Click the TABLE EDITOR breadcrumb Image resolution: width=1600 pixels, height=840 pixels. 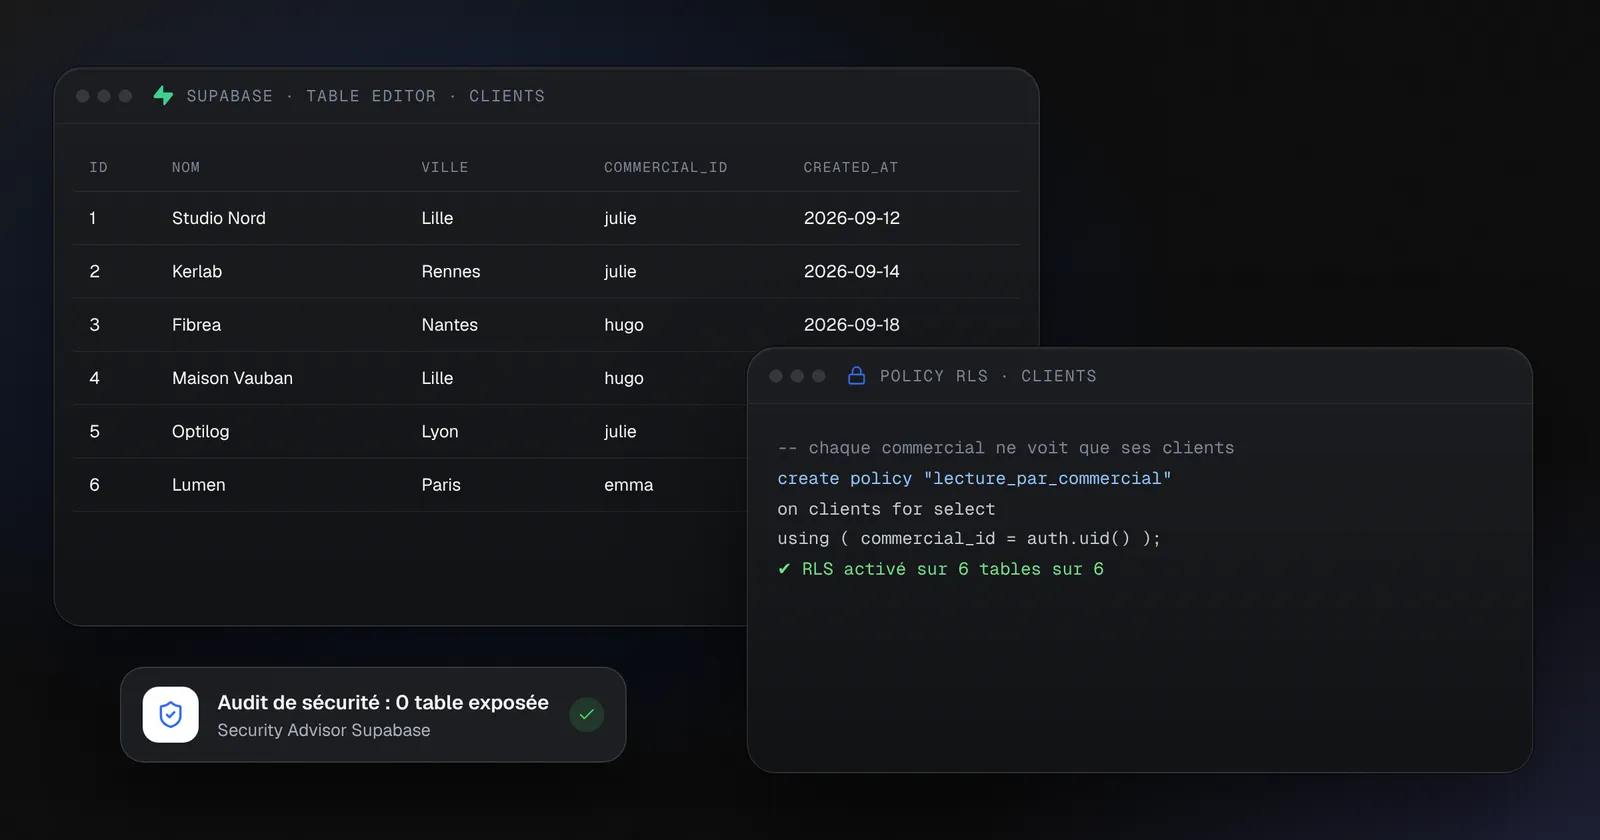(x=371, y=96)
